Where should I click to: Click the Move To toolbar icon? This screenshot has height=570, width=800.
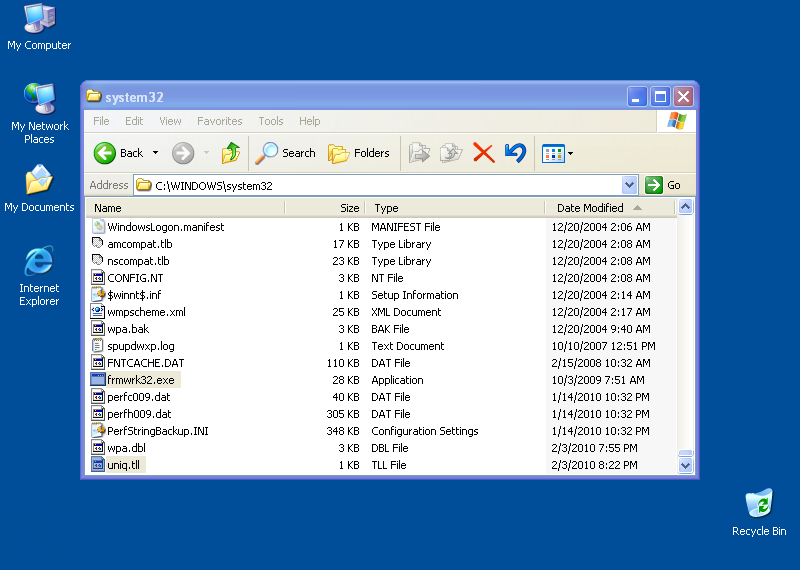(x=419, y=153)
